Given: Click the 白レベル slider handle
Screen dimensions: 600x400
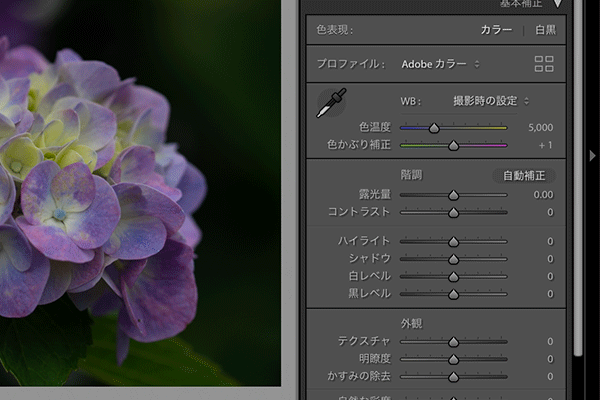Looking at the screenshot, I should pyautogui.click(x=453, y=277).
